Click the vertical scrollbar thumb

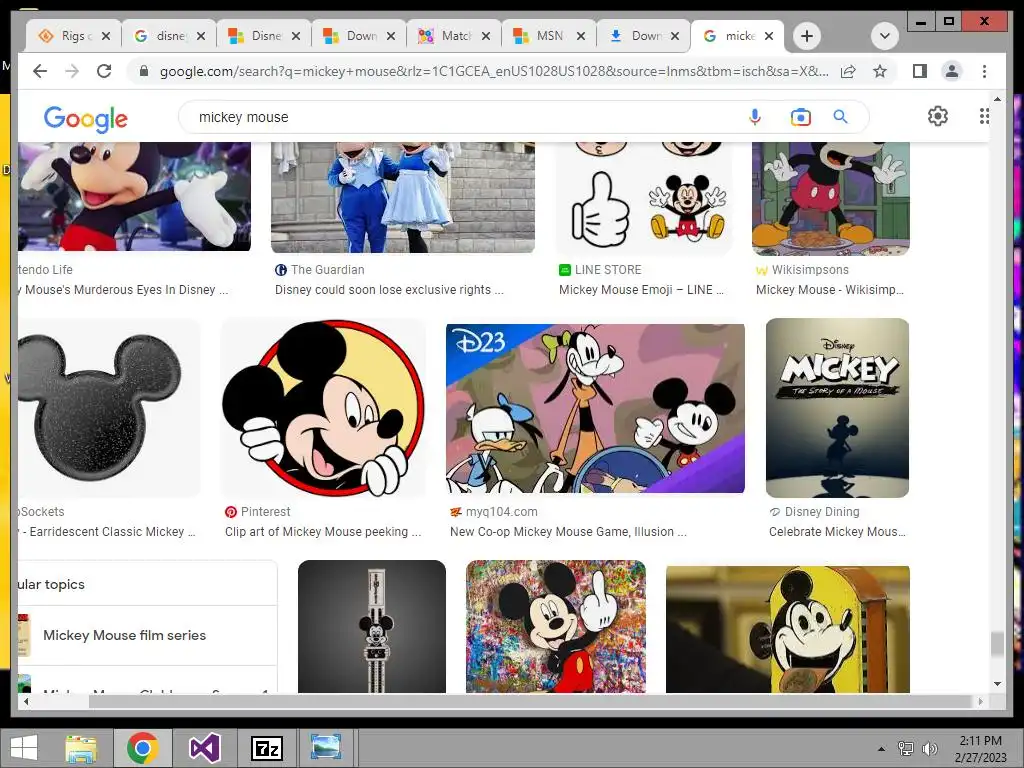tap(997, 644)
